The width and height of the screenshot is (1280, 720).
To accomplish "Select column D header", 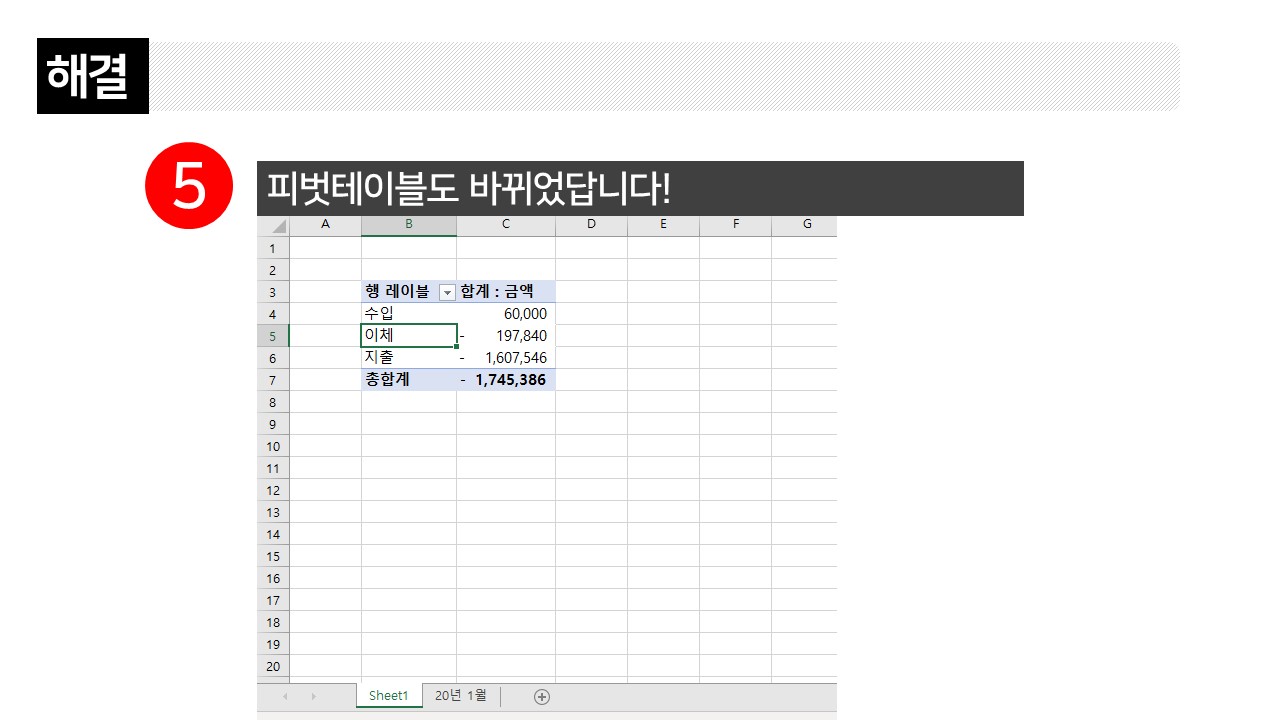I will (591, 225).
